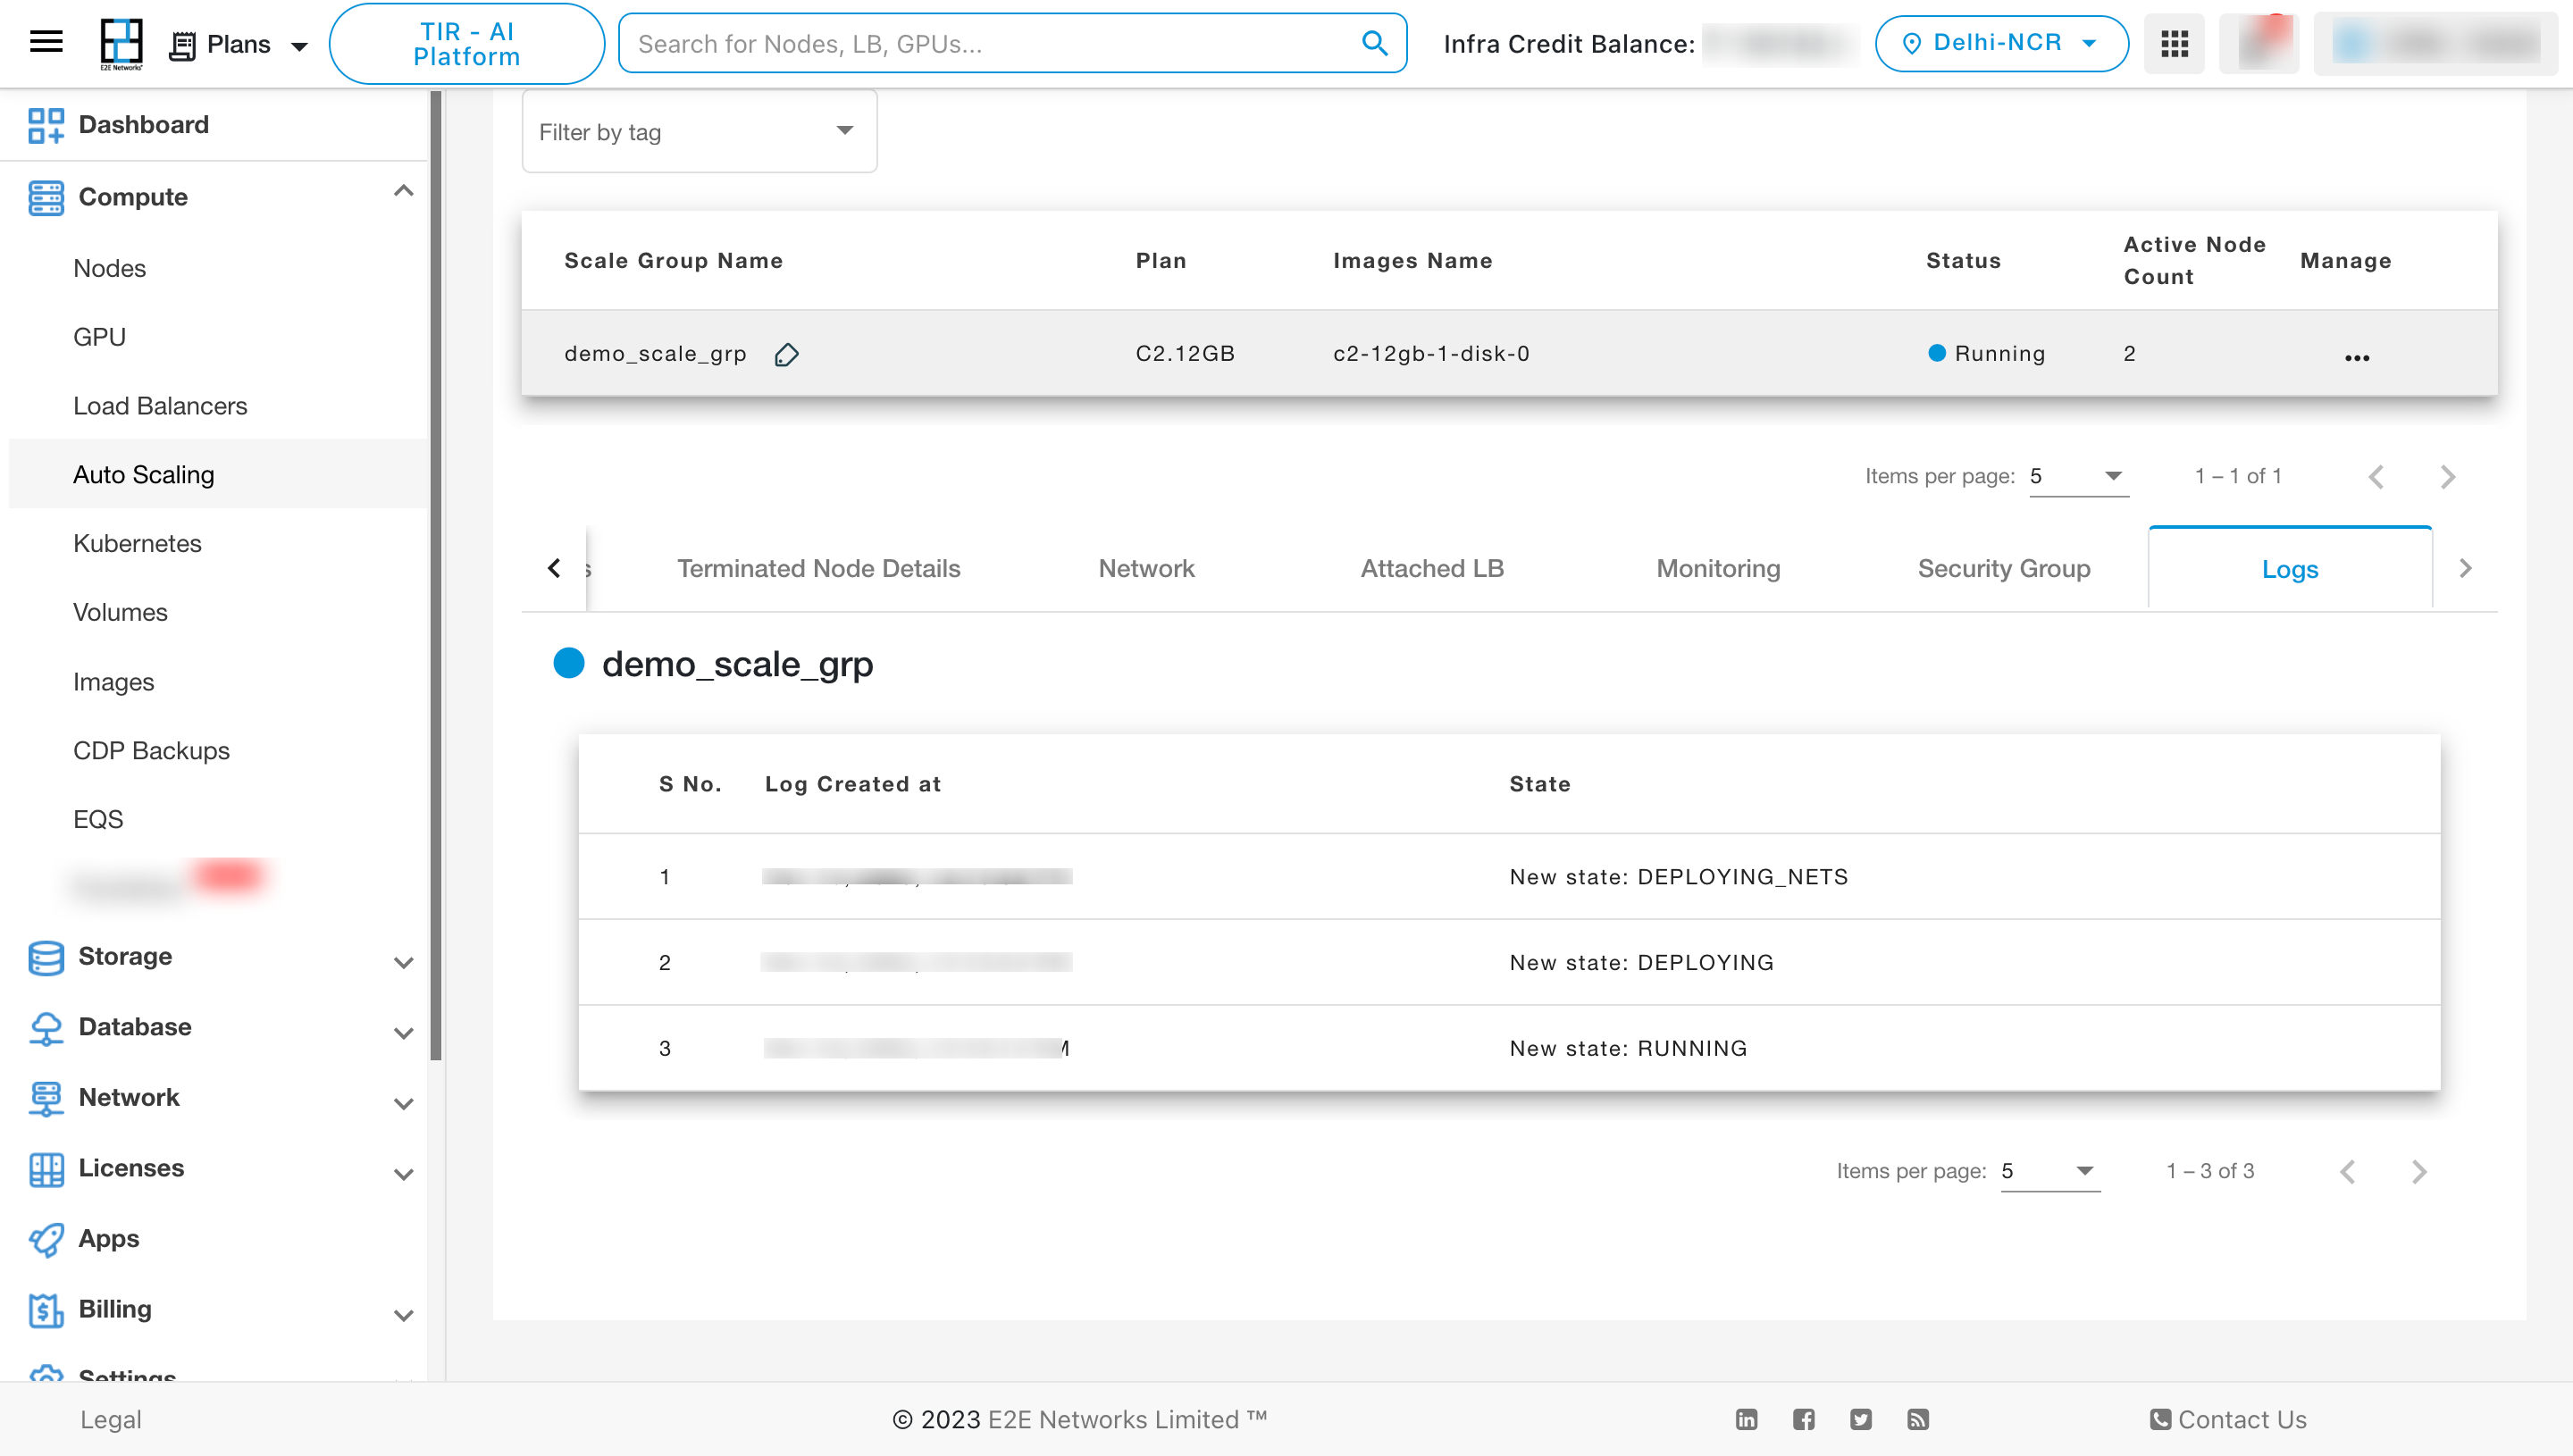The image size is (2573, 1456).
Task: Open EQS page
Action: click(98, 819)
